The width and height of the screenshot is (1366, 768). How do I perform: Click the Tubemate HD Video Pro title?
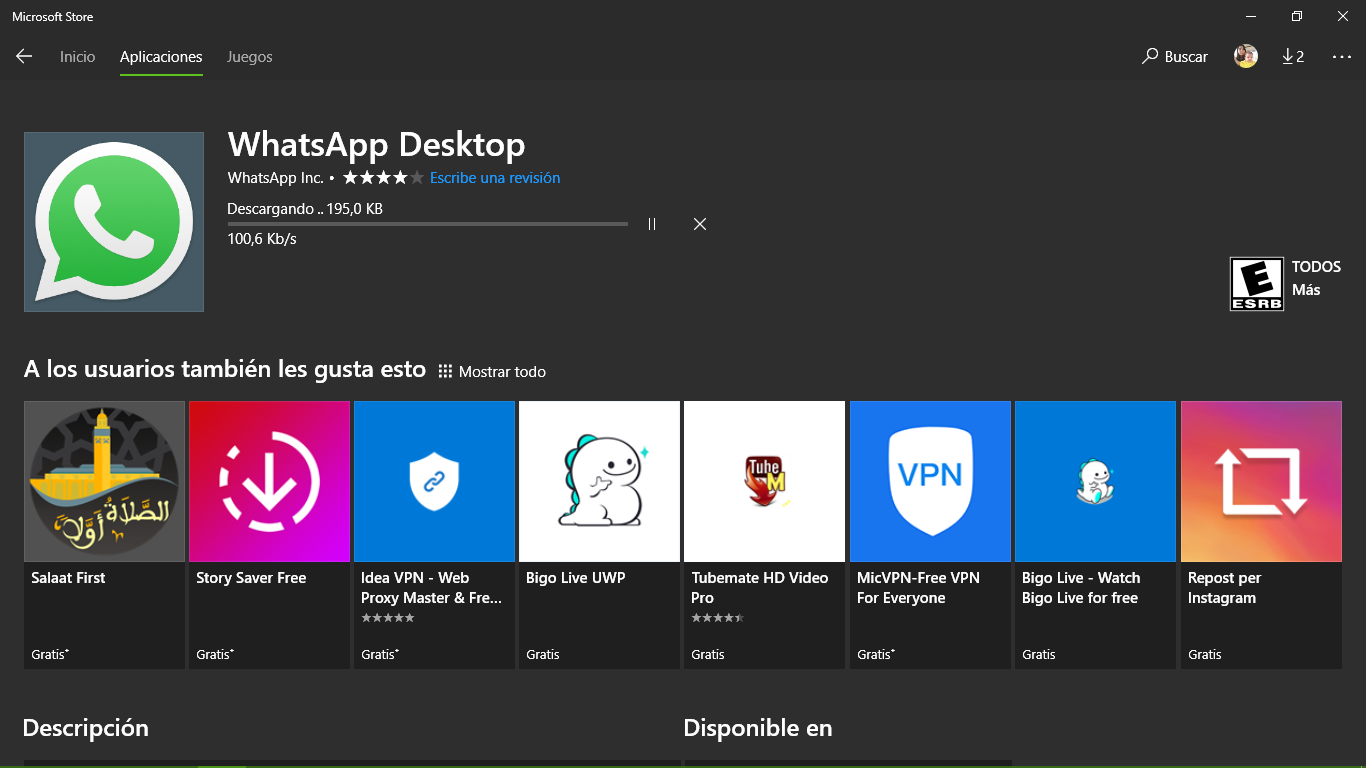pos(760,588)
